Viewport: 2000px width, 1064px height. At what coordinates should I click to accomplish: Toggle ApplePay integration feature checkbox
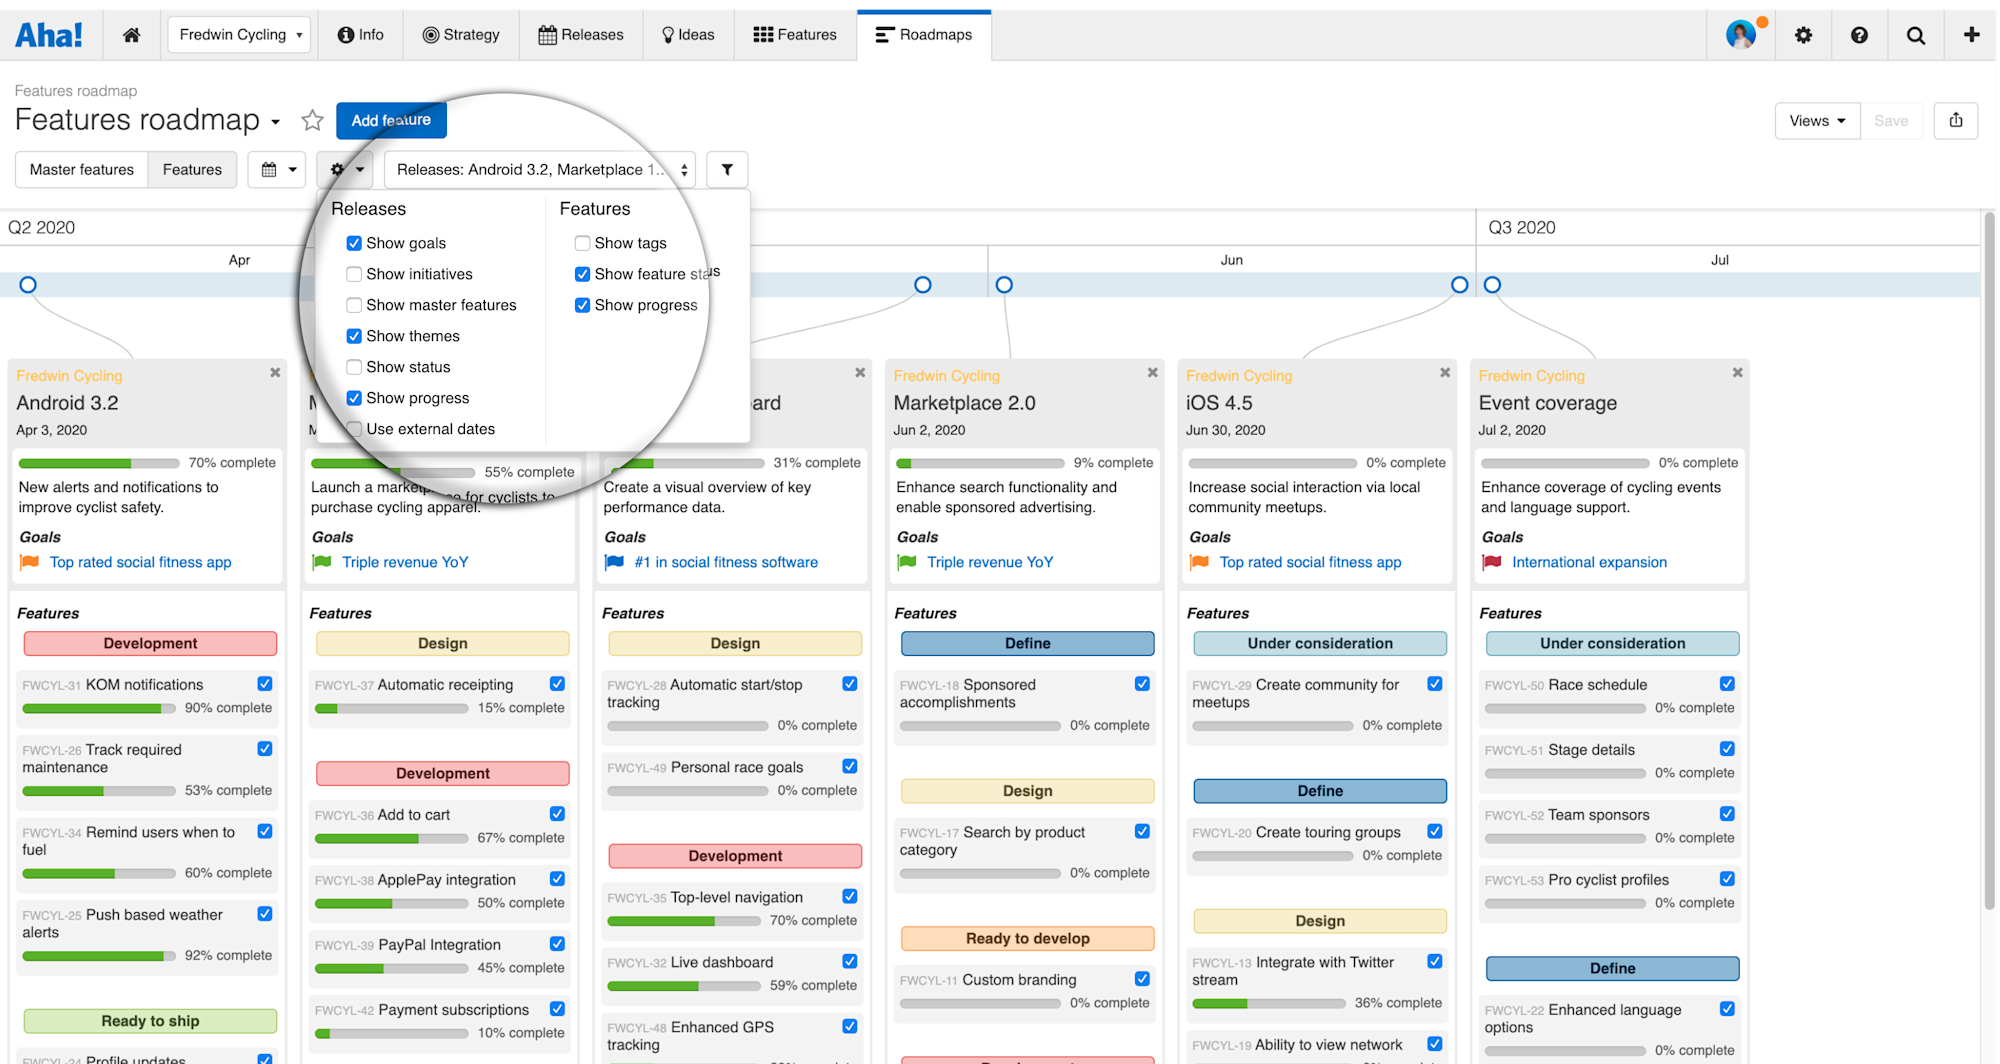(557, 879)
